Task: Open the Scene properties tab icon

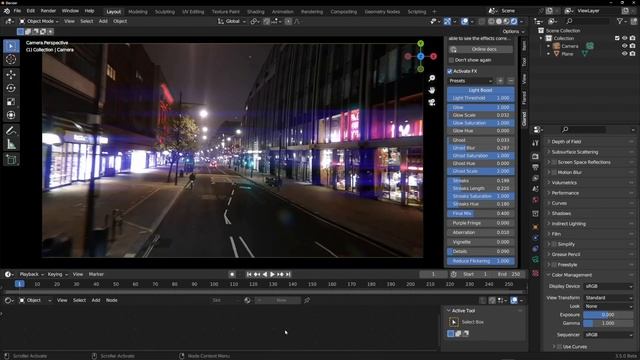Action: 536,189
